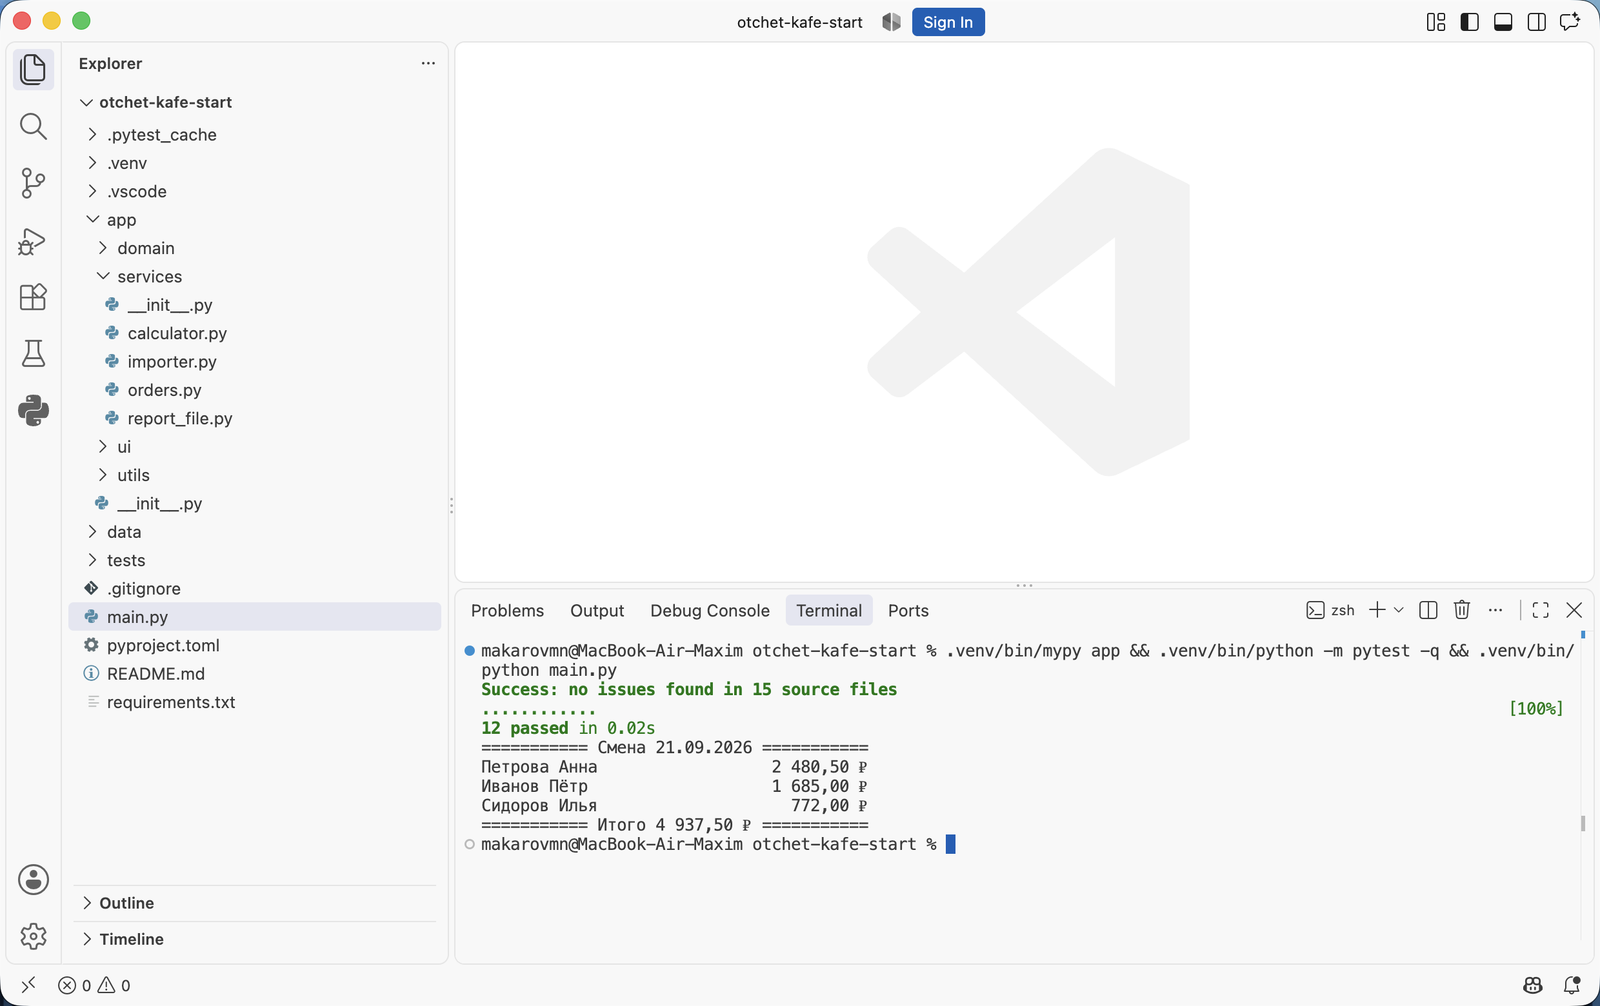Open the Search view icon

33,126
